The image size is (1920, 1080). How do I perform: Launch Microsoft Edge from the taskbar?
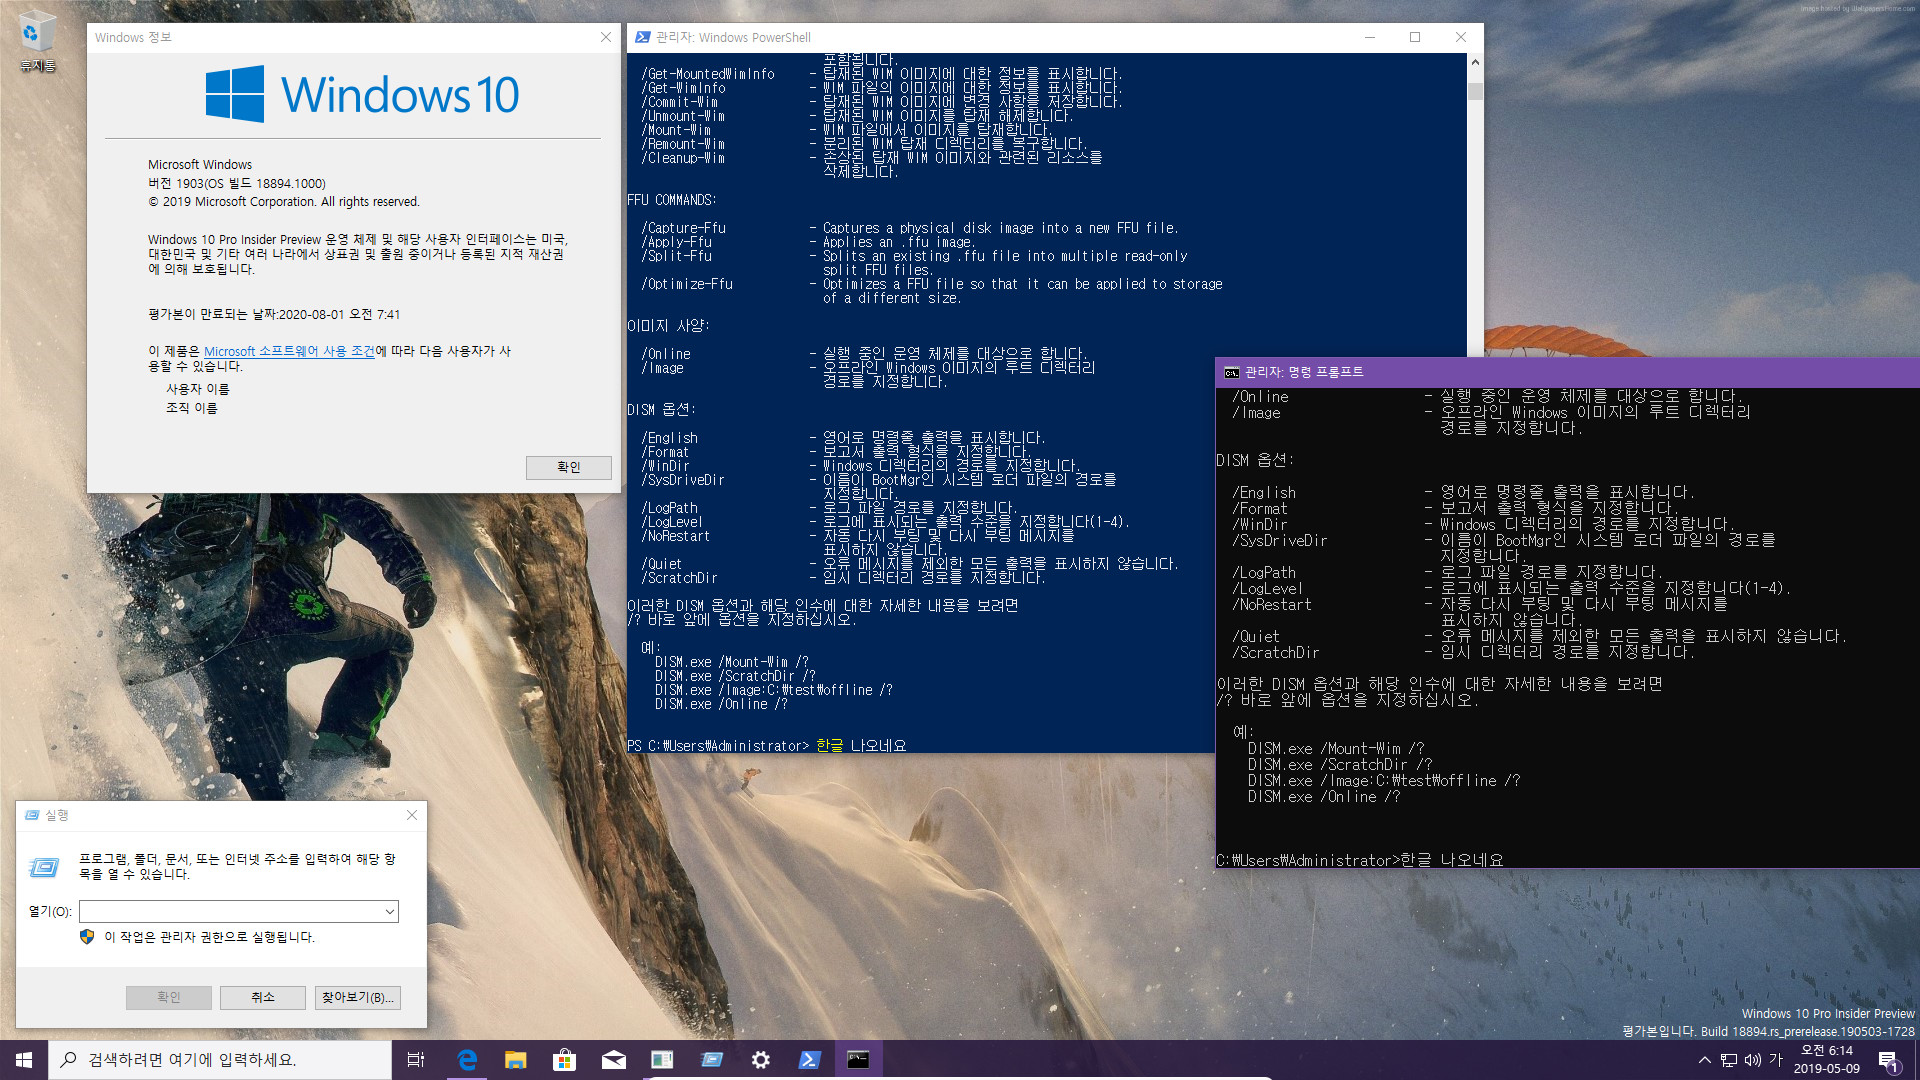[467, 1060]
